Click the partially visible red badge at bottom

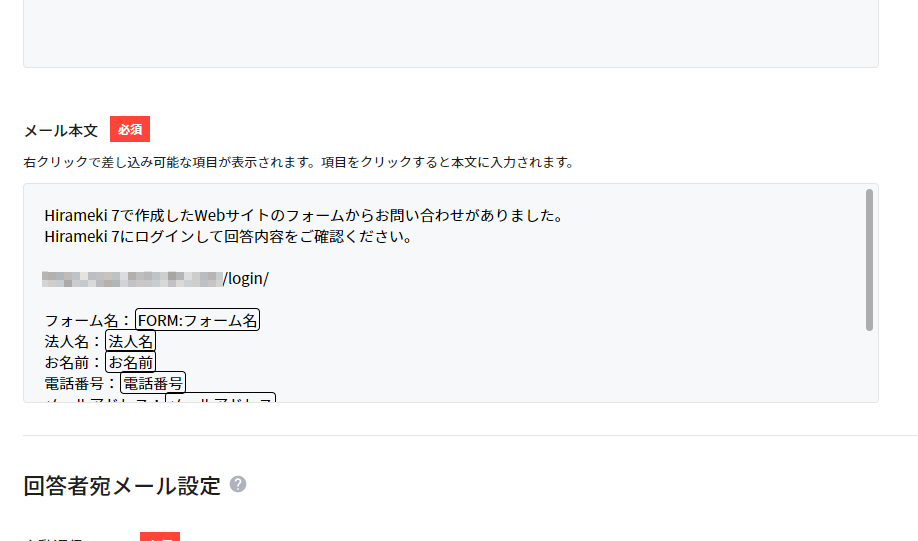[160, 537]
